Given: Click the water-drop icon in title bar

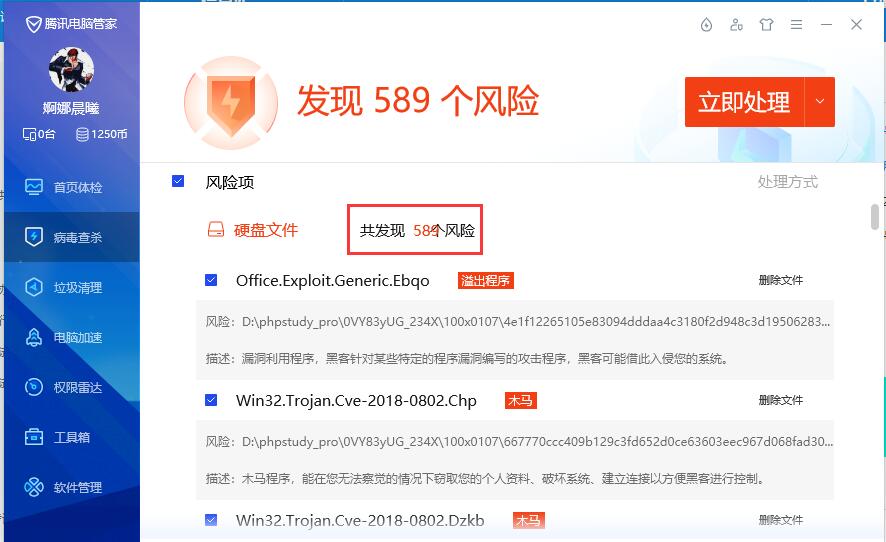Looking at the screenshot, I should pos(706,24).
